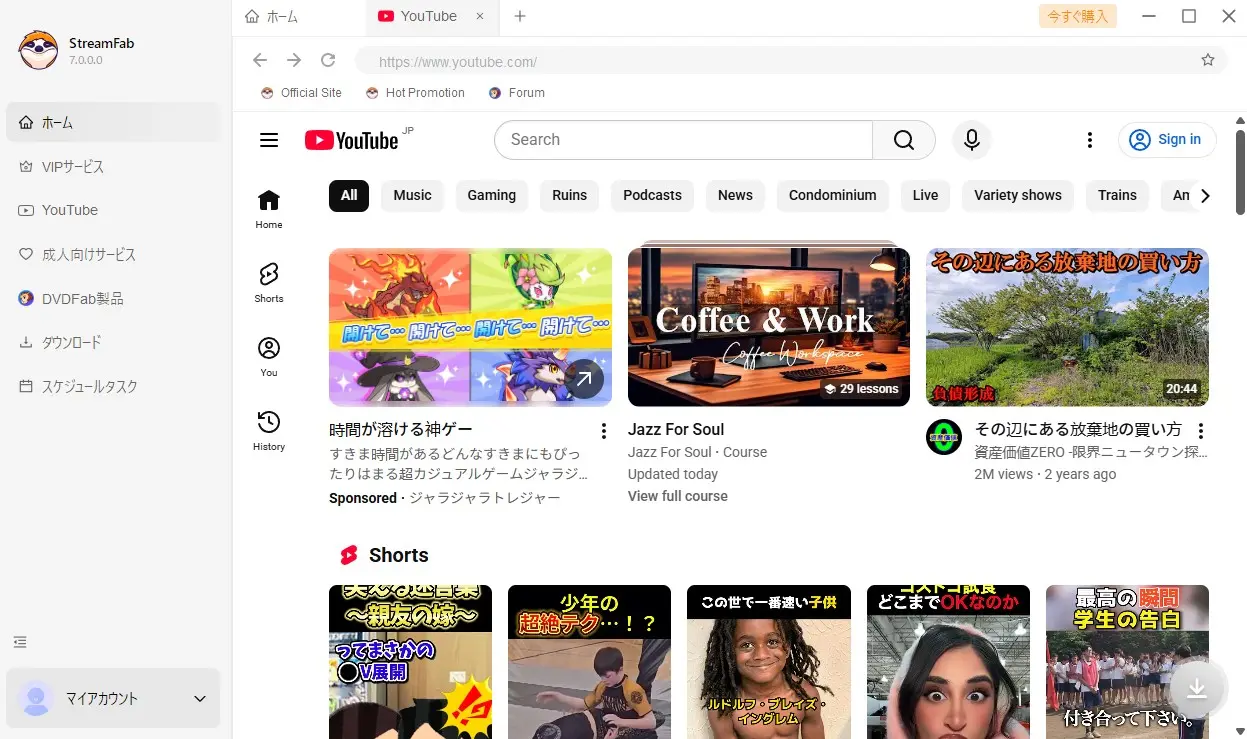The image size is (1247, 739).
Task: Start a voice search with the microphone icon
Action: click(x=970, y=140)
